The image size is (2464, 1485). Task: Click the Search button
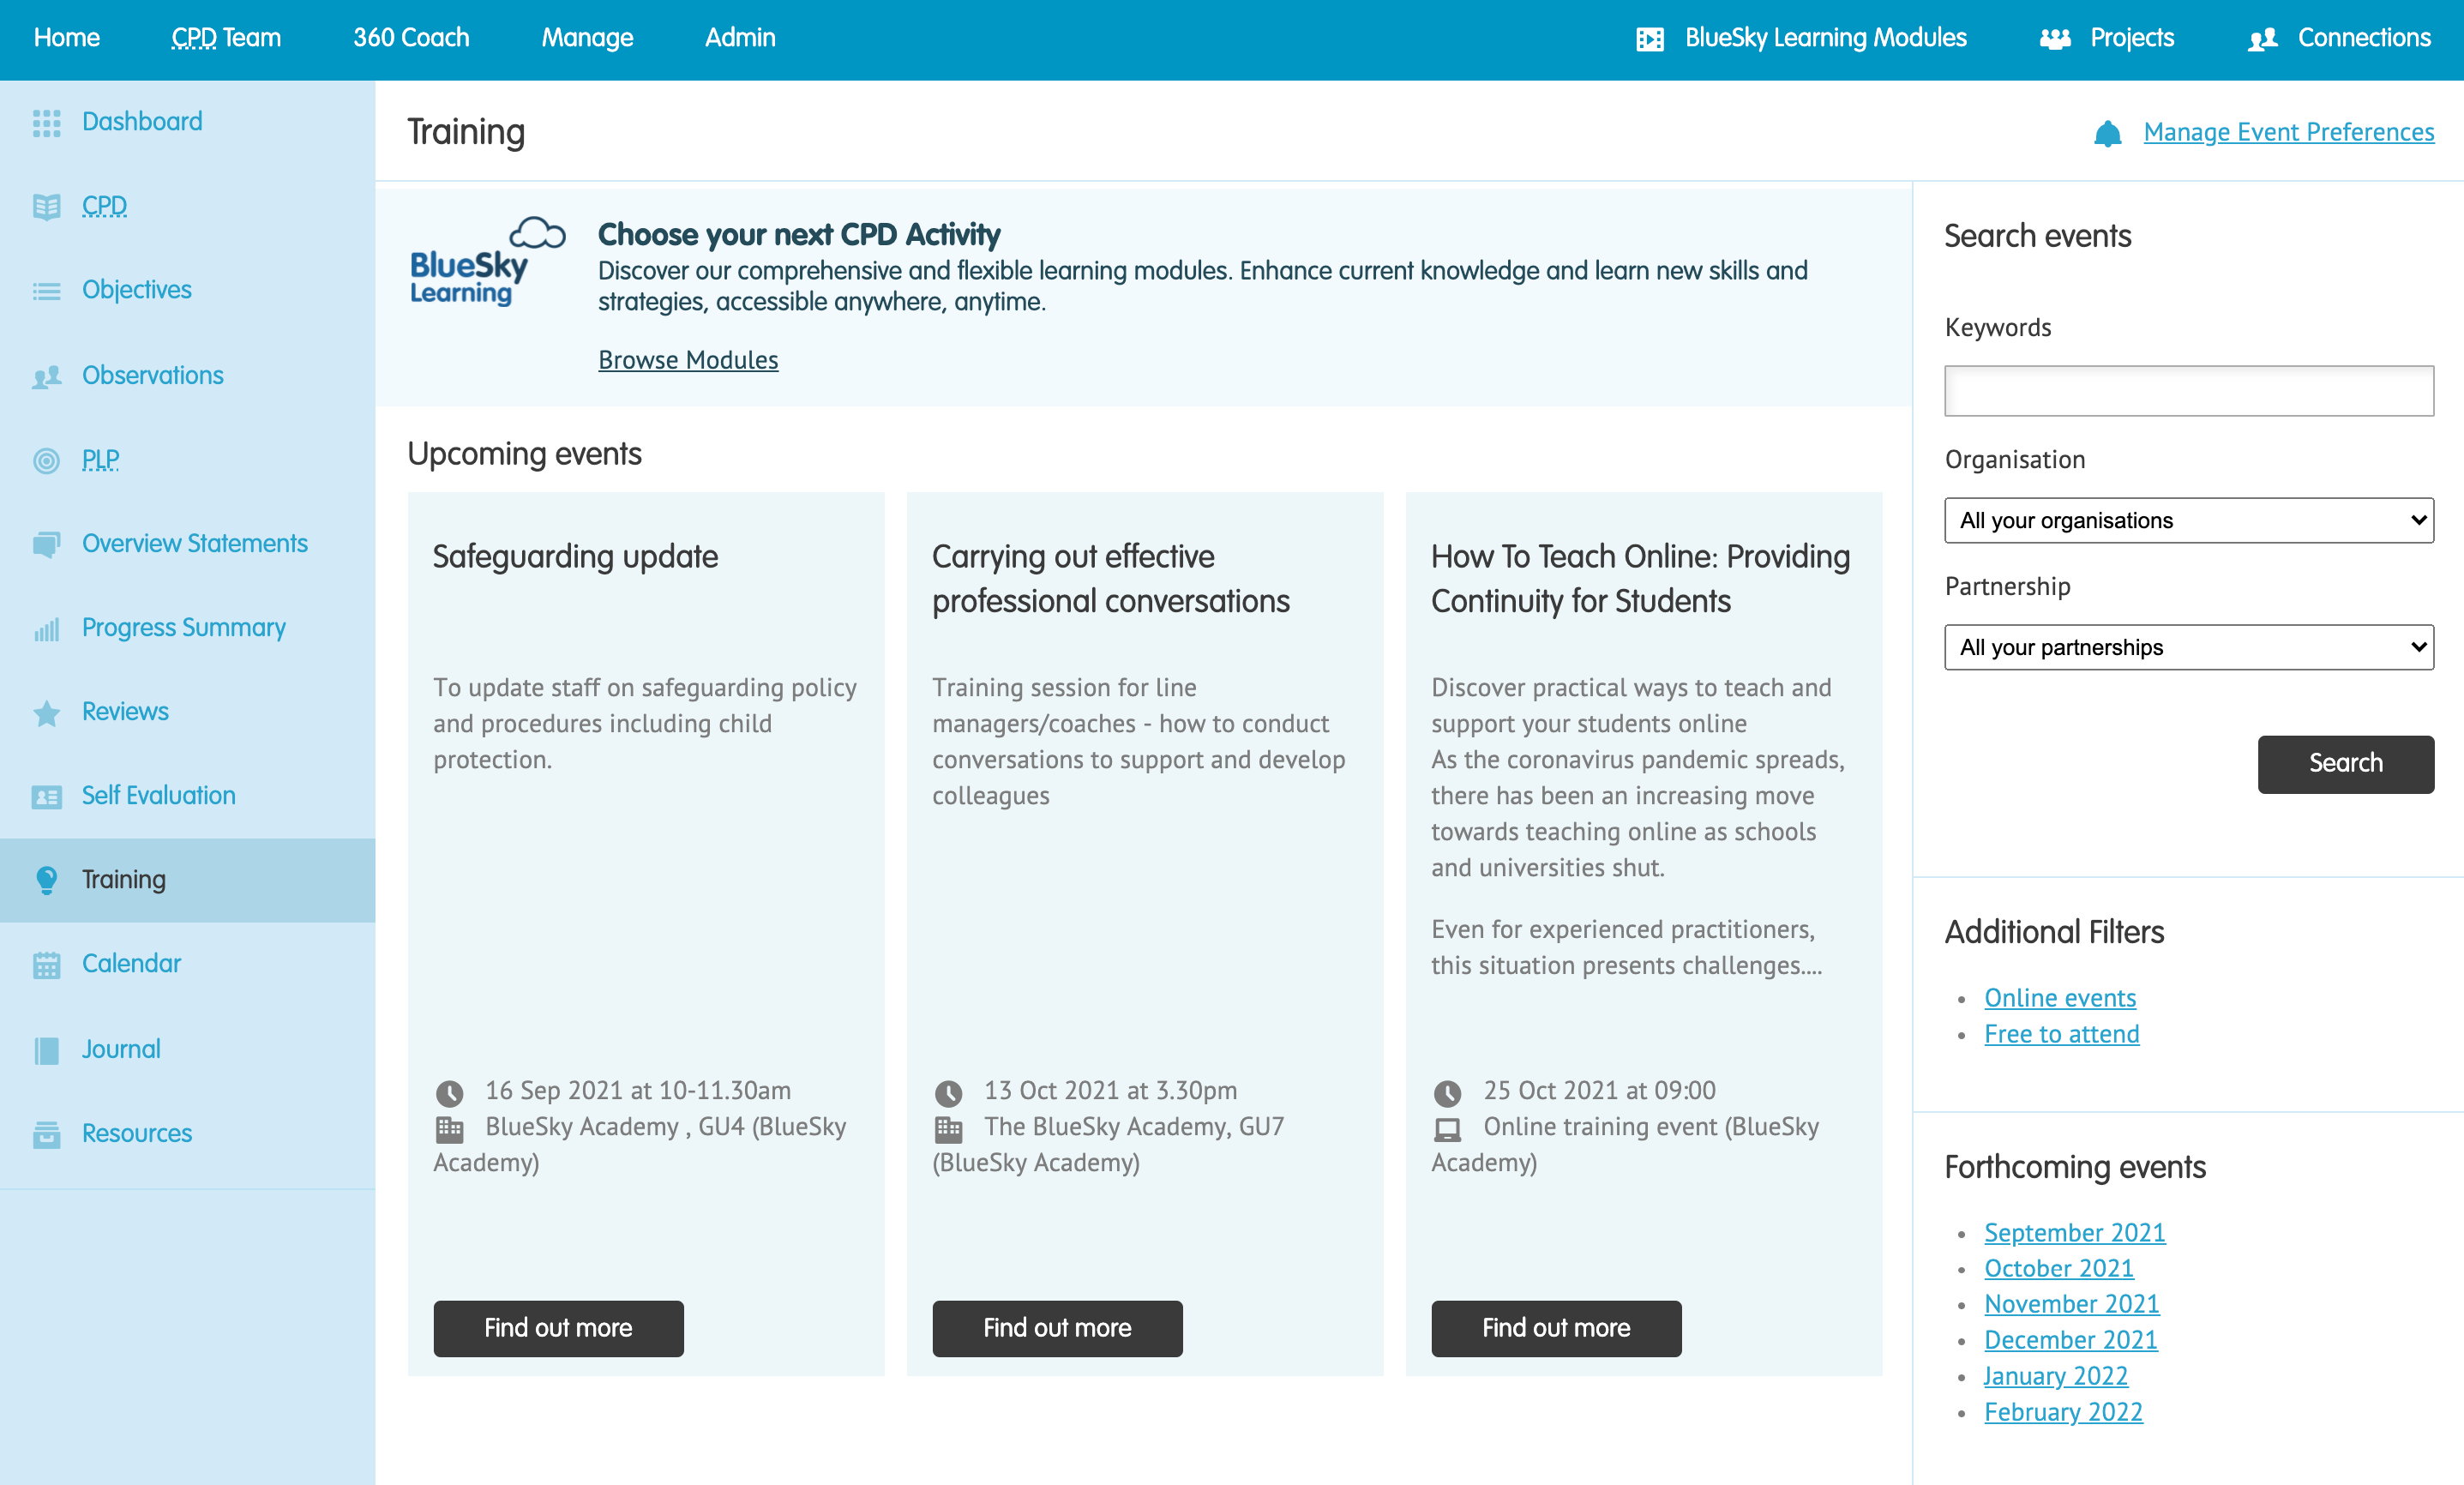tap(2346, 764)
